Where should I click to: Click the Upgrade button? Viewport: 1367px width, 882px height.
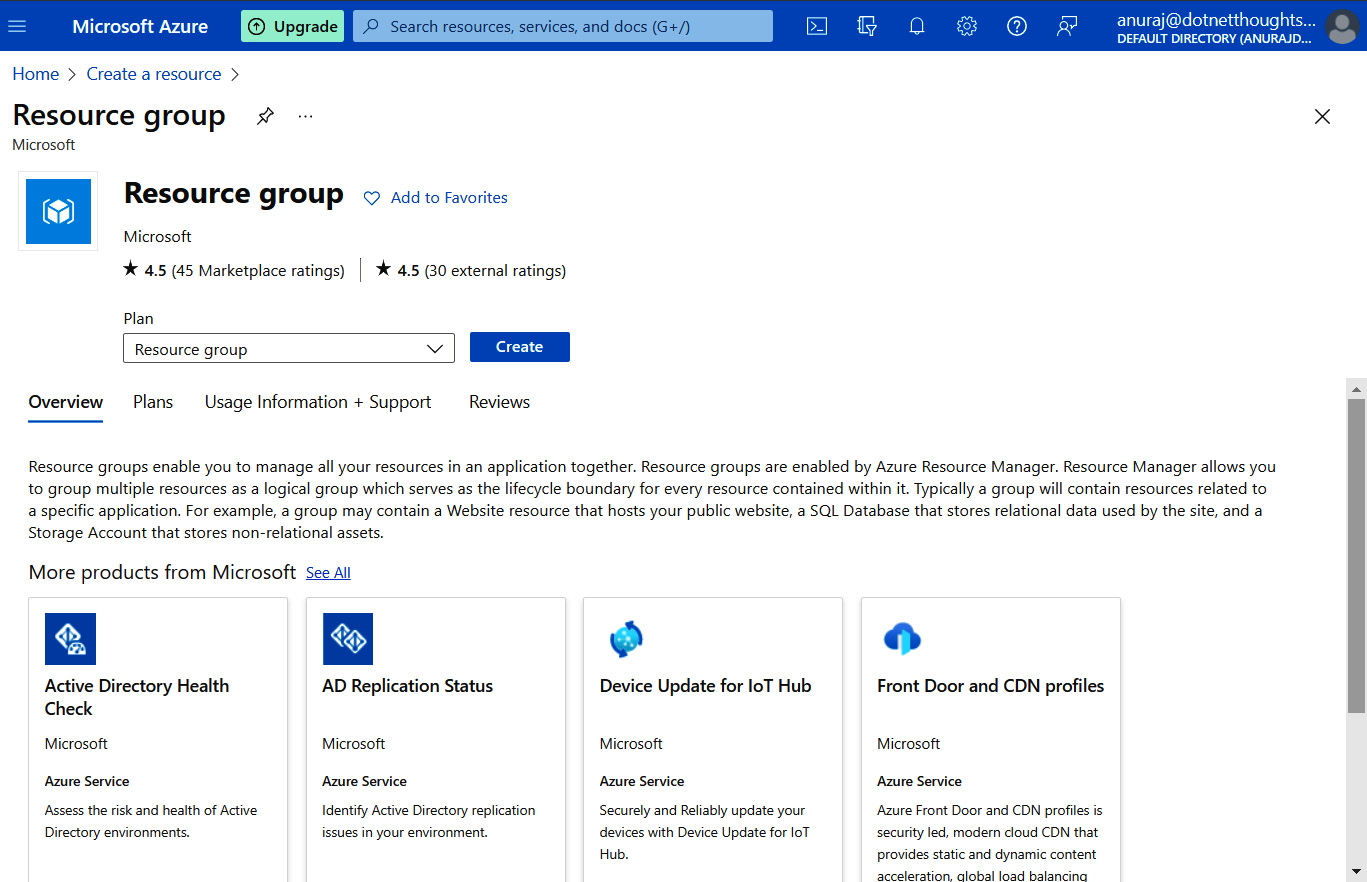pyautogui.click(x=292, y=26)
